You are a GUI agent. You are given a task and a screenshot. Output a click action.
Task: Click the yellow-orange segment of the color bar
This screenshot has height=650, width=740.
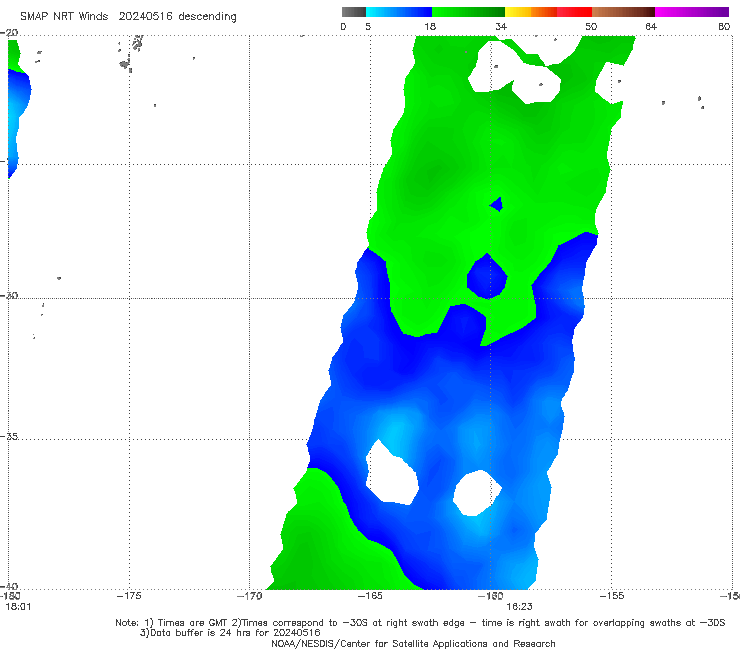531,12
